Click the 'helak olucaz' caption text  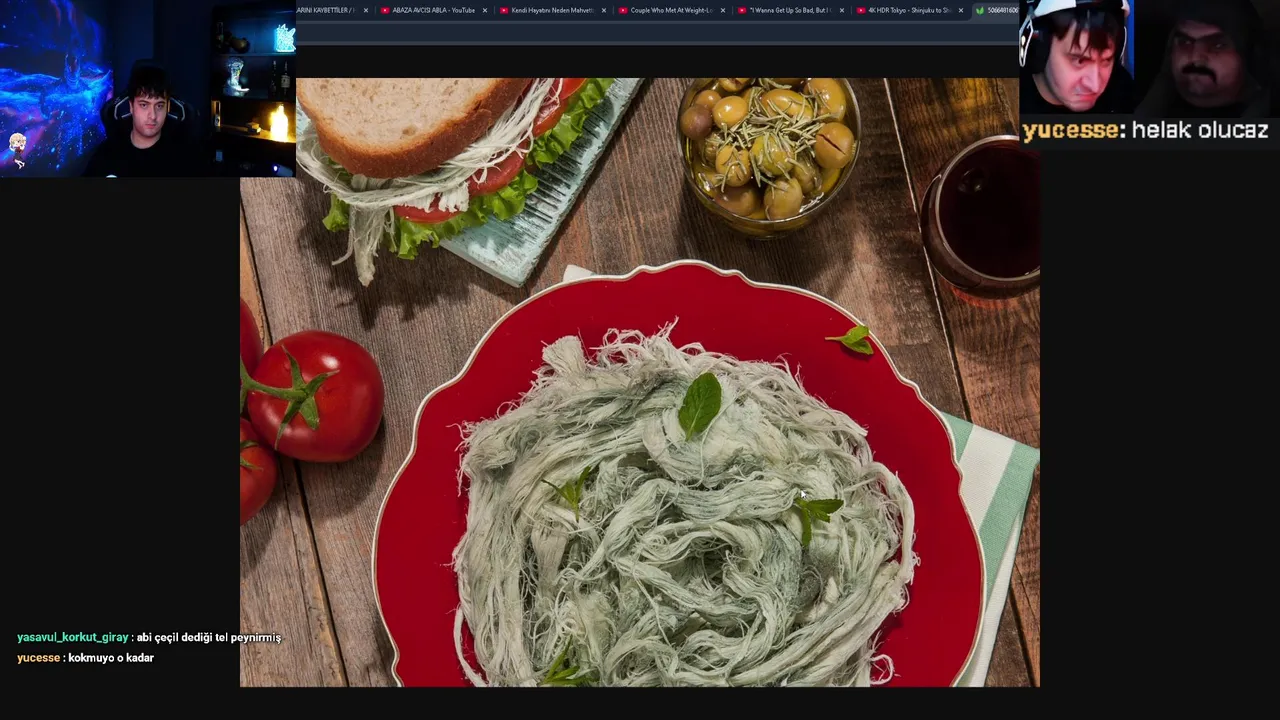1200,130
